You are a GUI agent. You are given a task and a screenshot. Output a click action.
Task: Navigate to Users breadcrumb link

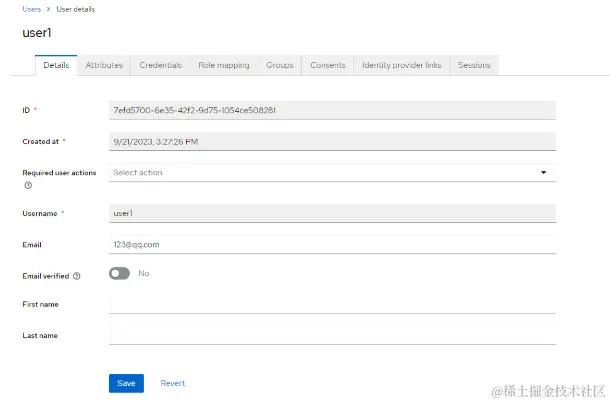pos(32,8)
